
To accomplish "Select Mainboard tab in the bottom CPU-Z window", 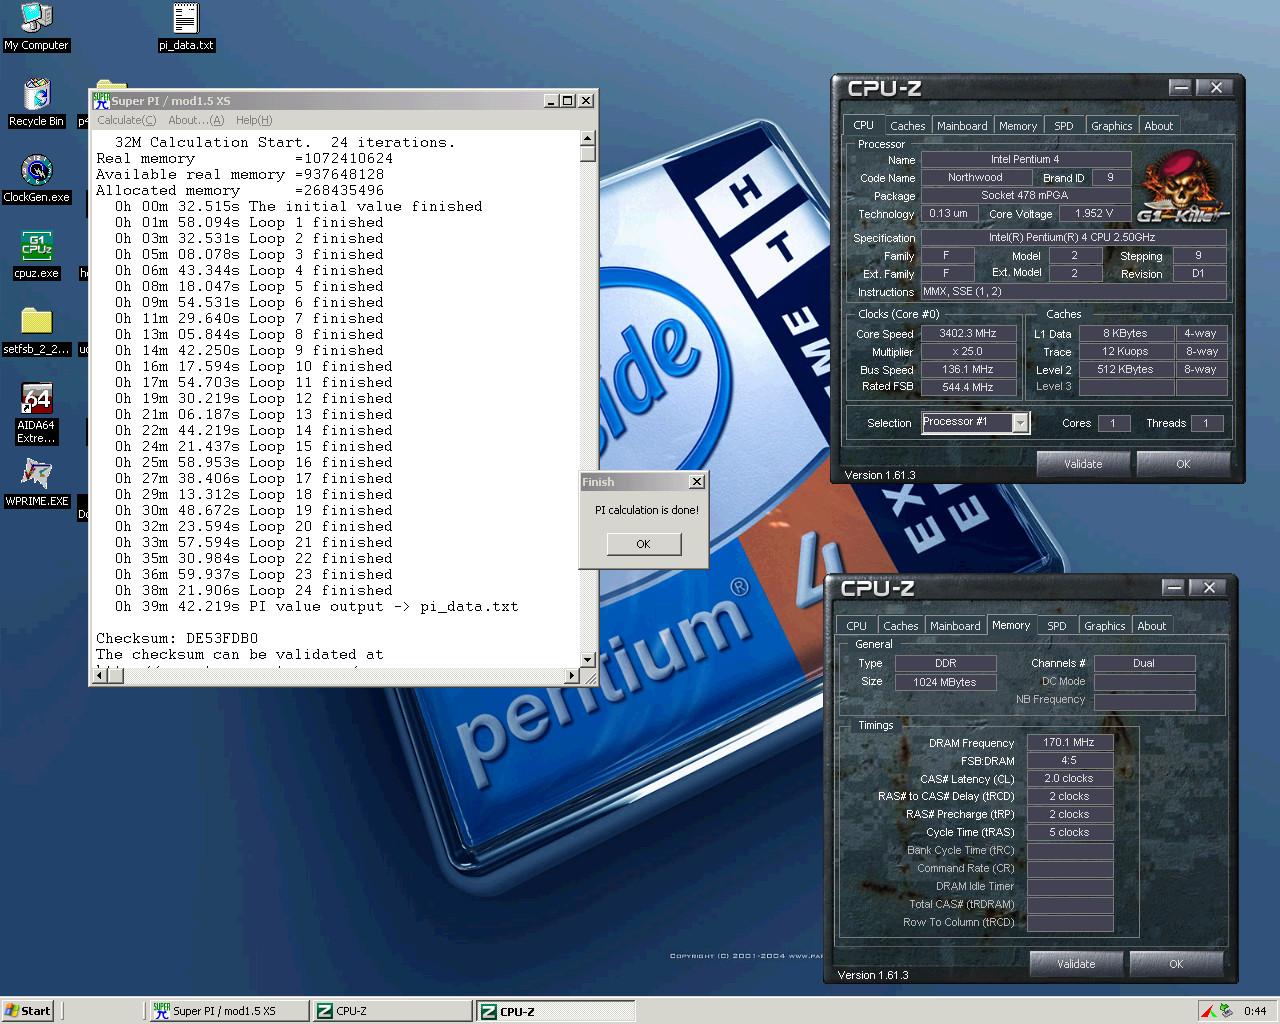I will coord(955,626).
